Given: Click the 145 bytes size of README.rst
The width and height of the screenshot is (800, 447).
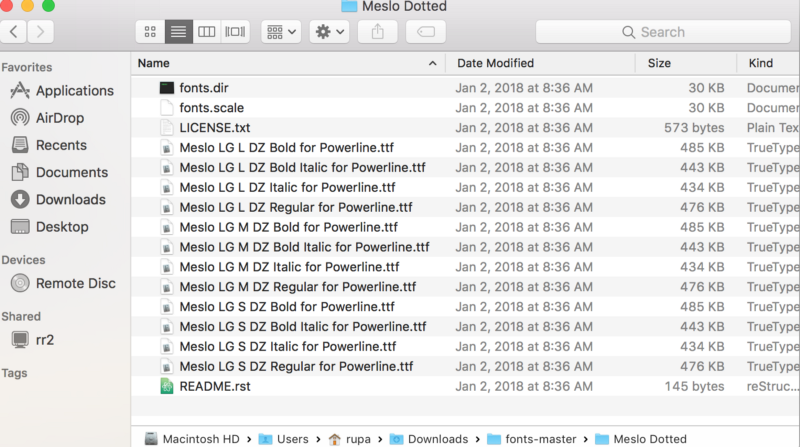Looking at the screenshot, I should 694,386.
